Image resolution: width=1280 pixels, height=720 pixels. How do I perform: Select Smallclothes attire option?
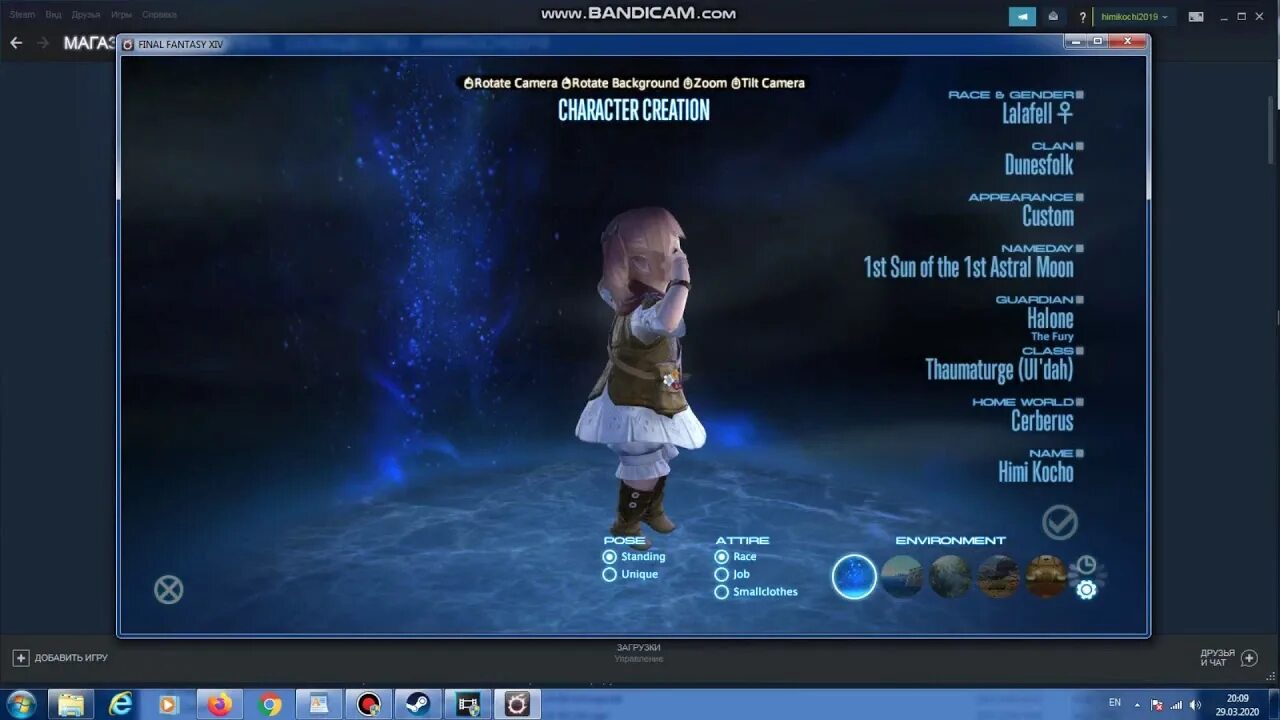click(x=756, y=592)
